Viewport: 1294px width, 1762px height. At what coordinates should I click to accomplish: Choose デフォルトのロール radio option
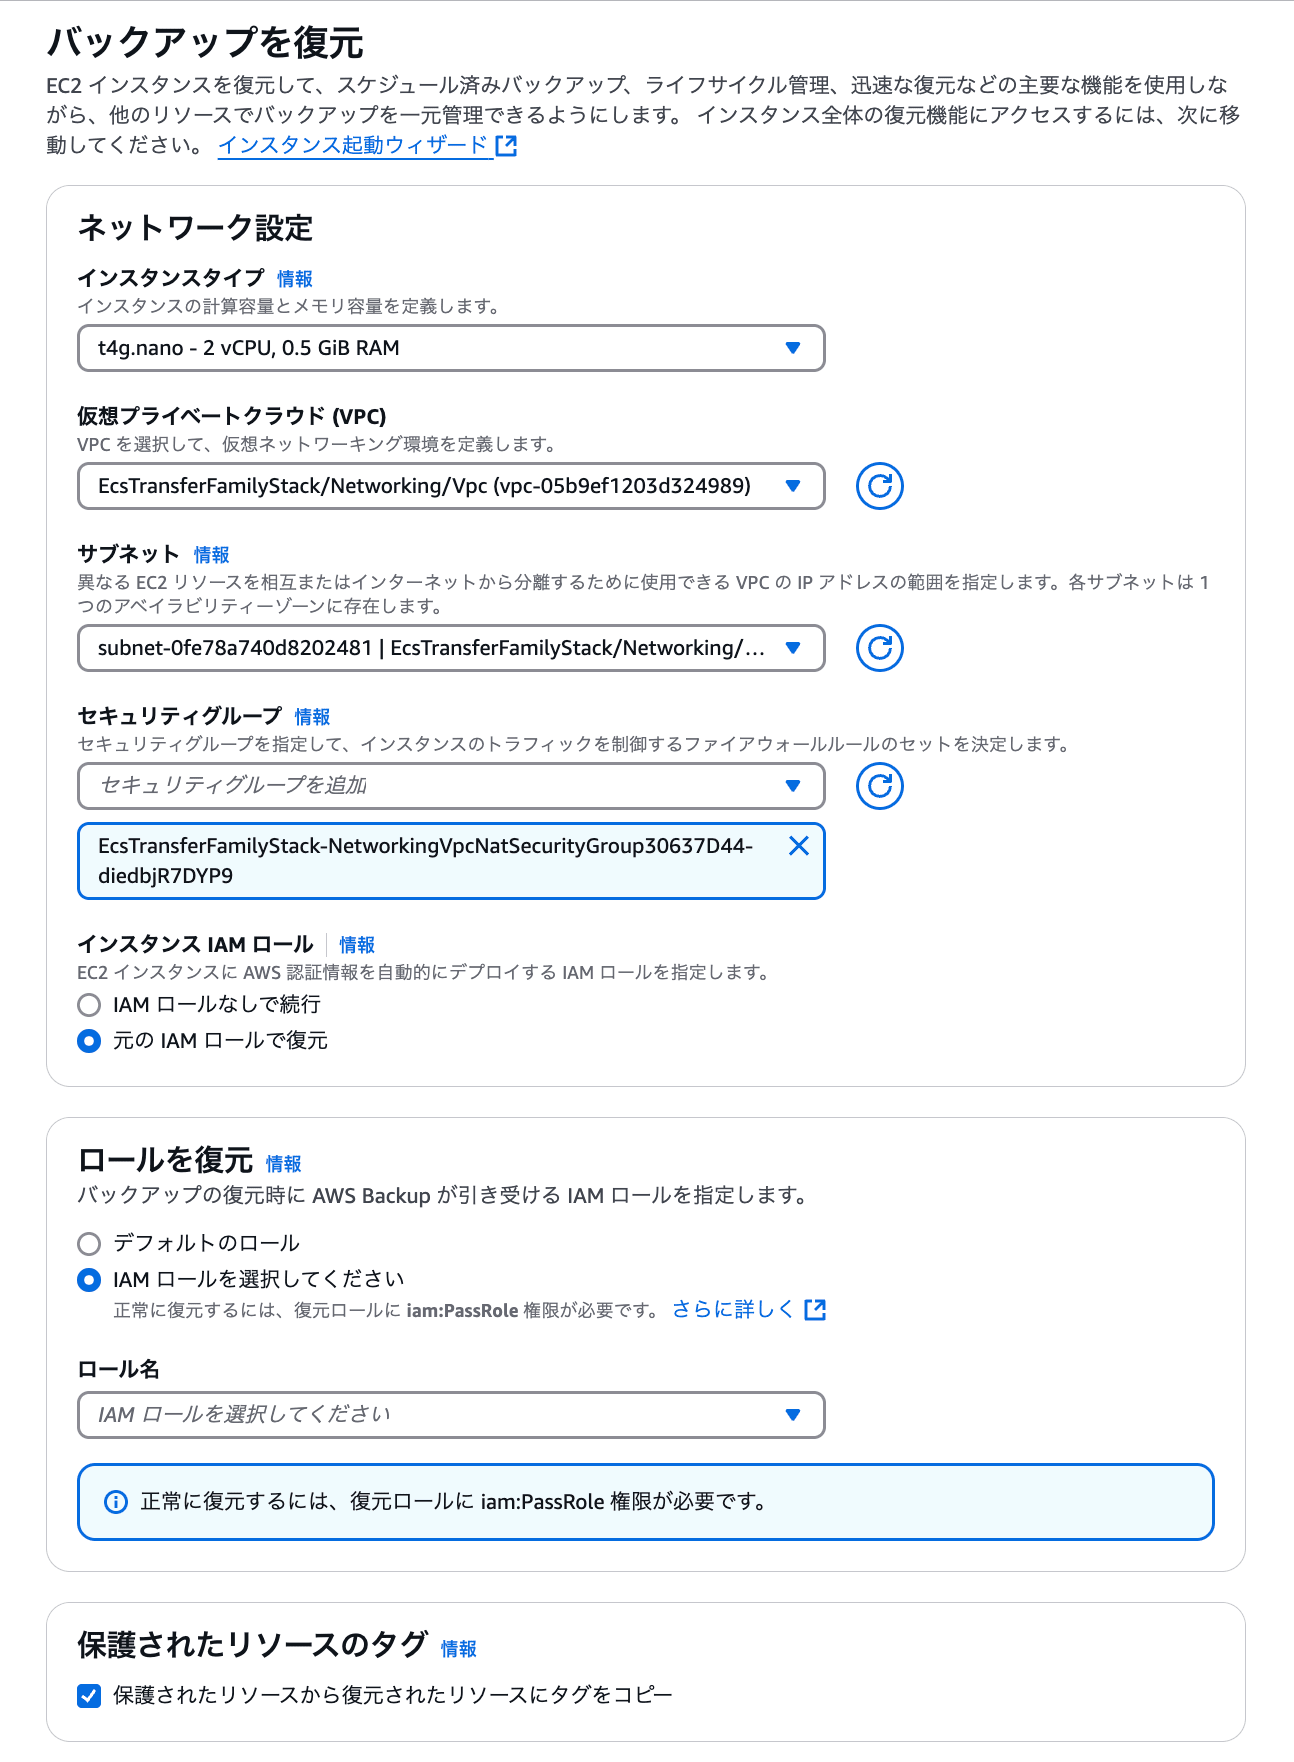pos(89,1244)
